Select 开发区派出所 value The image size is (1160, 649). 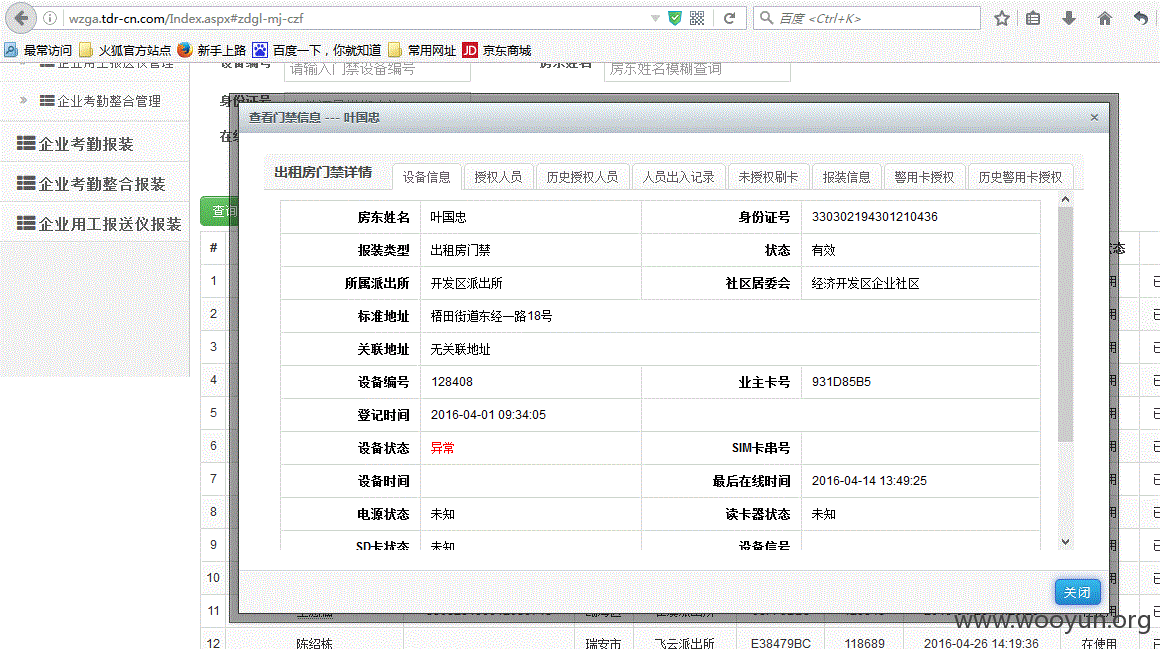pyautogui.click(x=466, y=283)
